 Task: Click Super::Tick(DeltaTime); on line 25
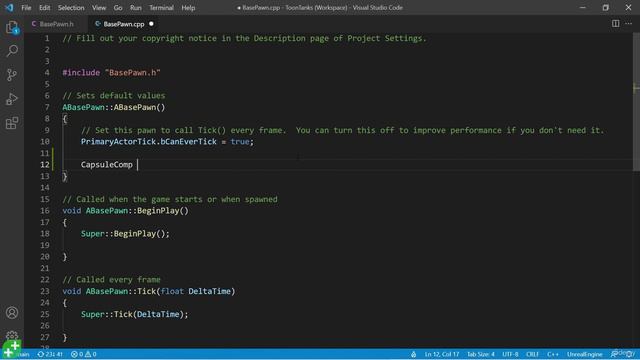[135, 314]
